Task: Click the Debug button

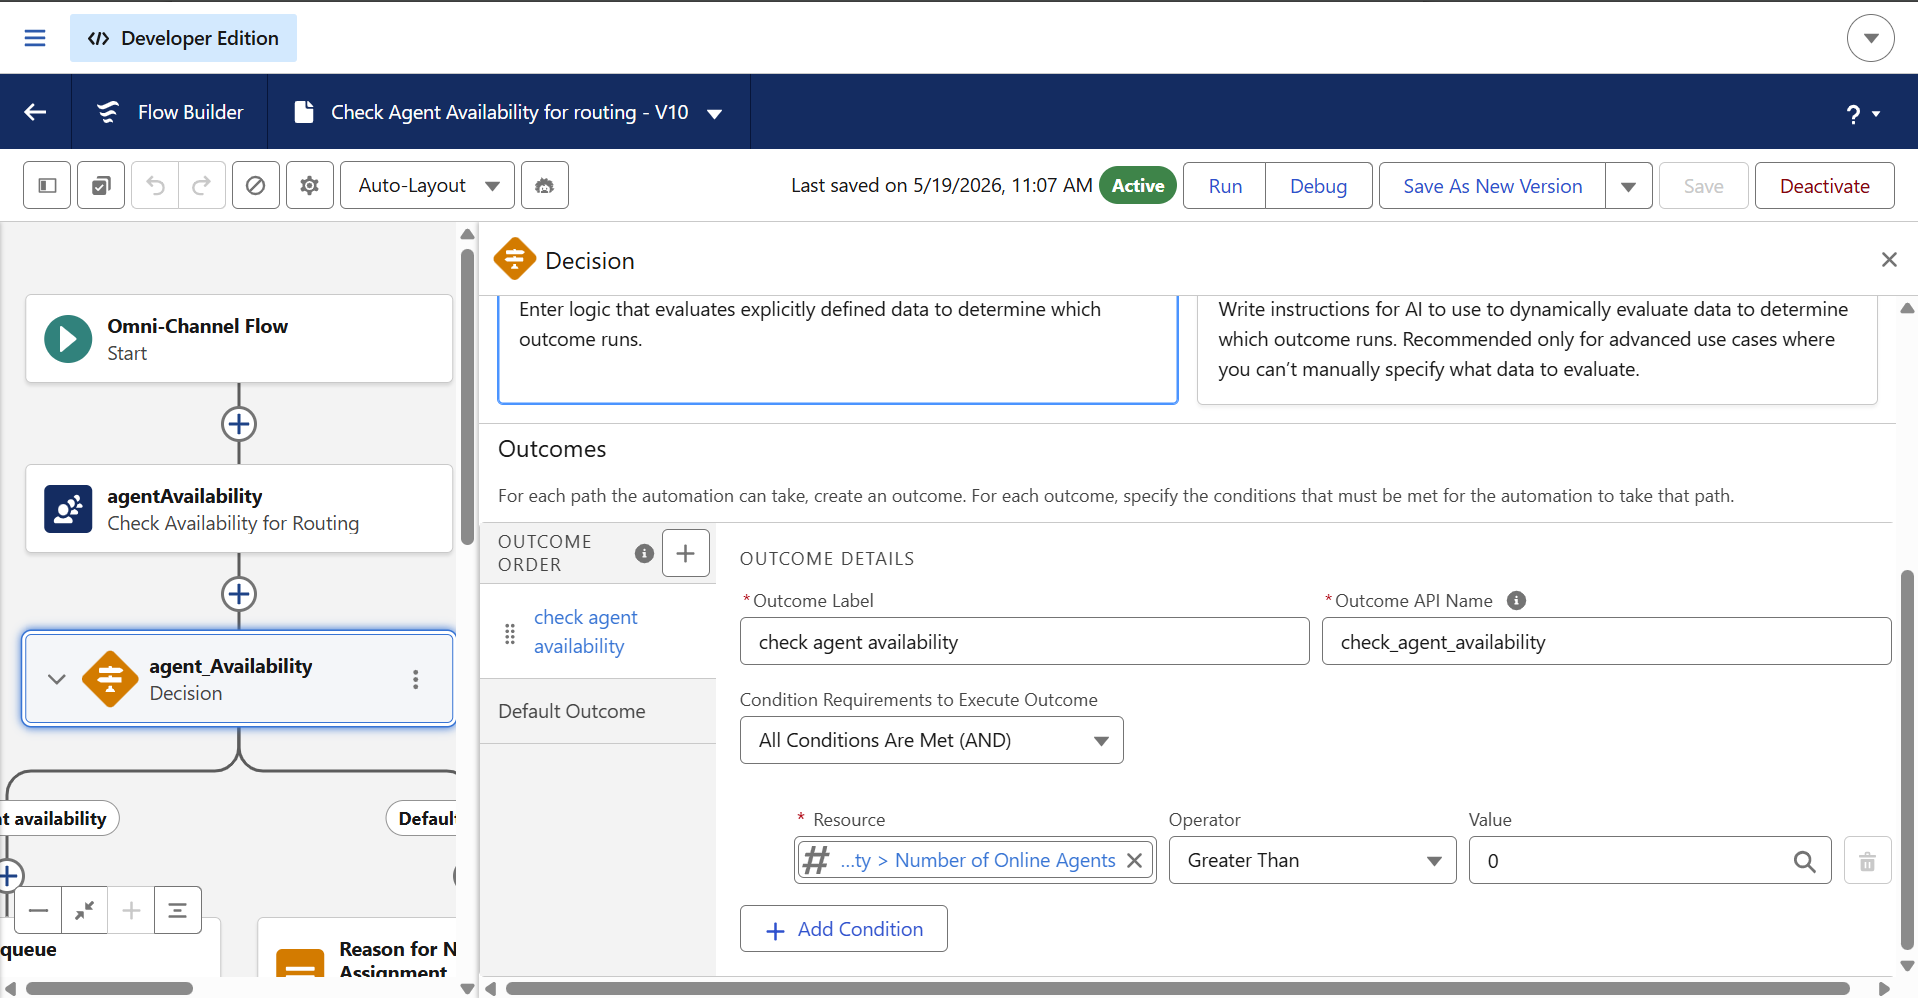Action: point(1318,186)
